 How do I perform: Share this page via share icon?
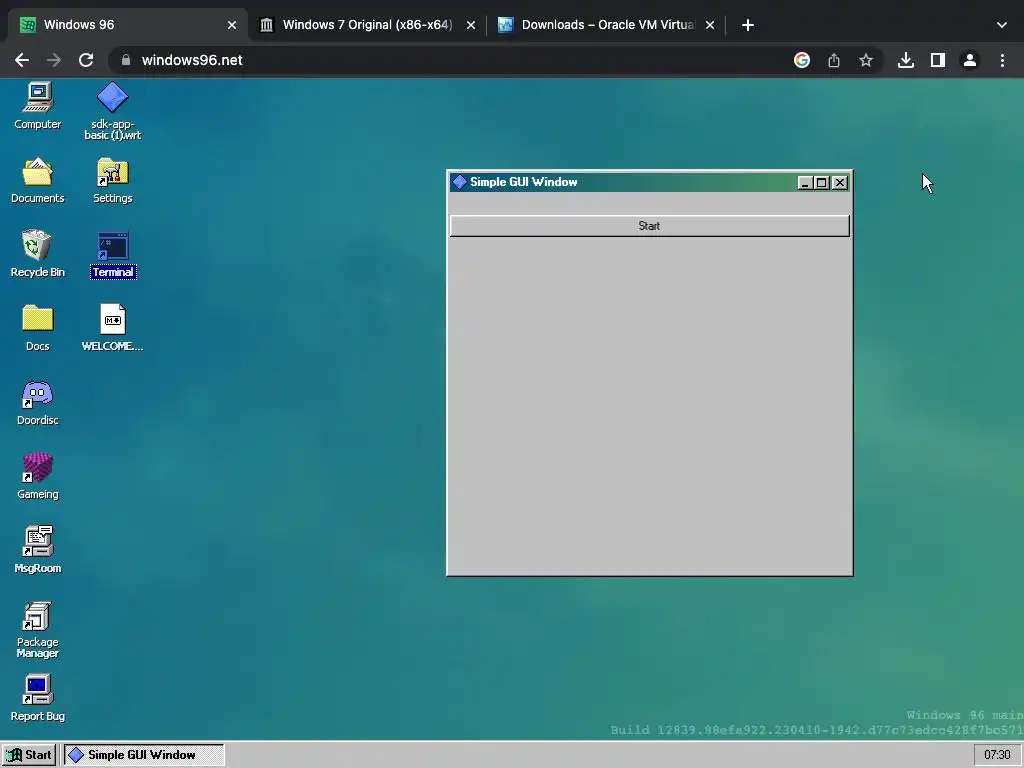[834, 60]
